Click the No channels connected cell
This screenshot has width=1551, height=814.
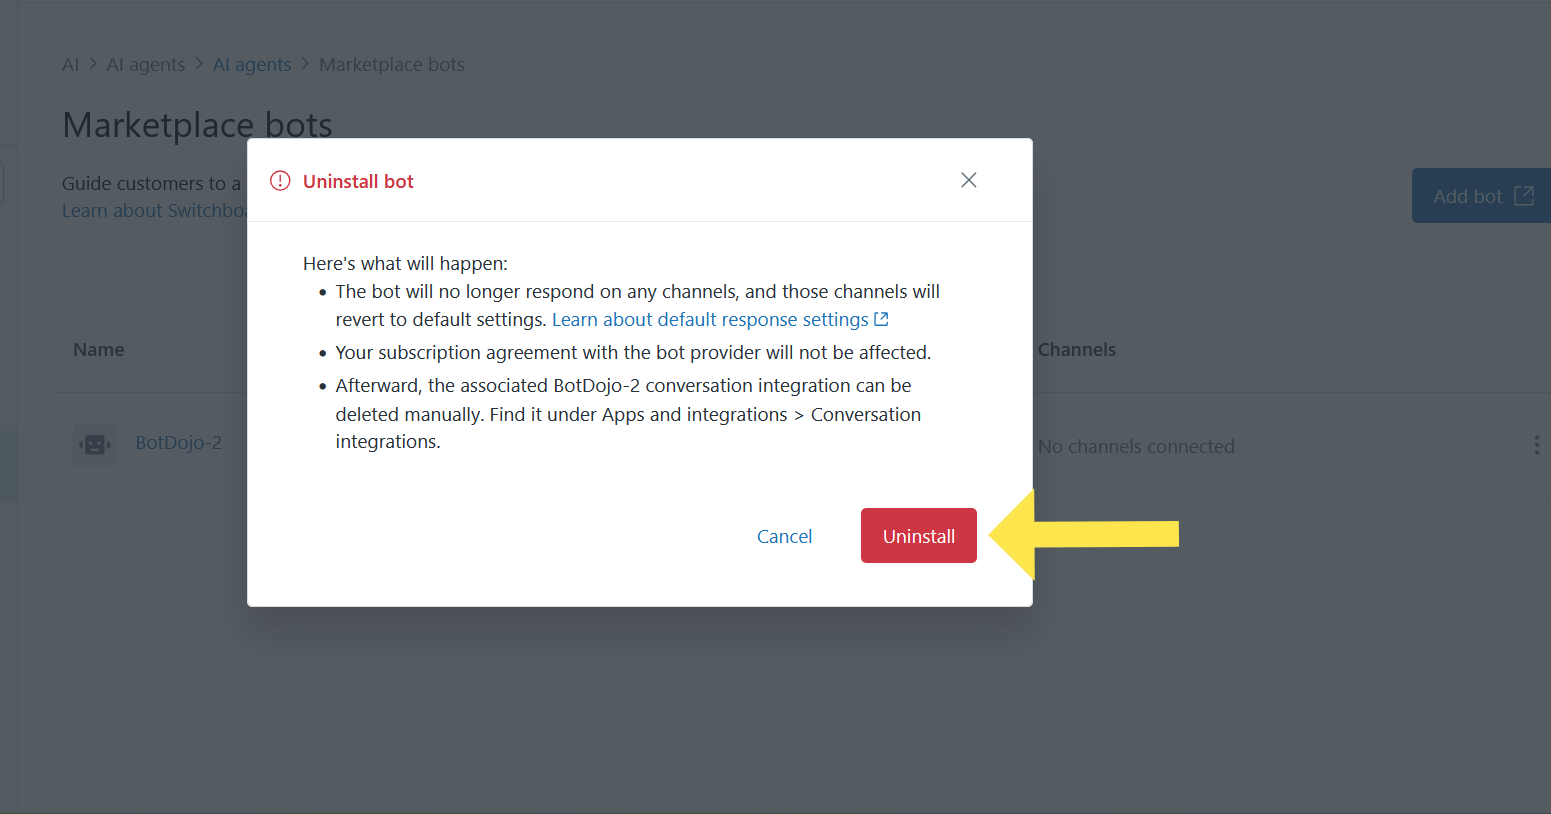click(x=1136, y=447)
